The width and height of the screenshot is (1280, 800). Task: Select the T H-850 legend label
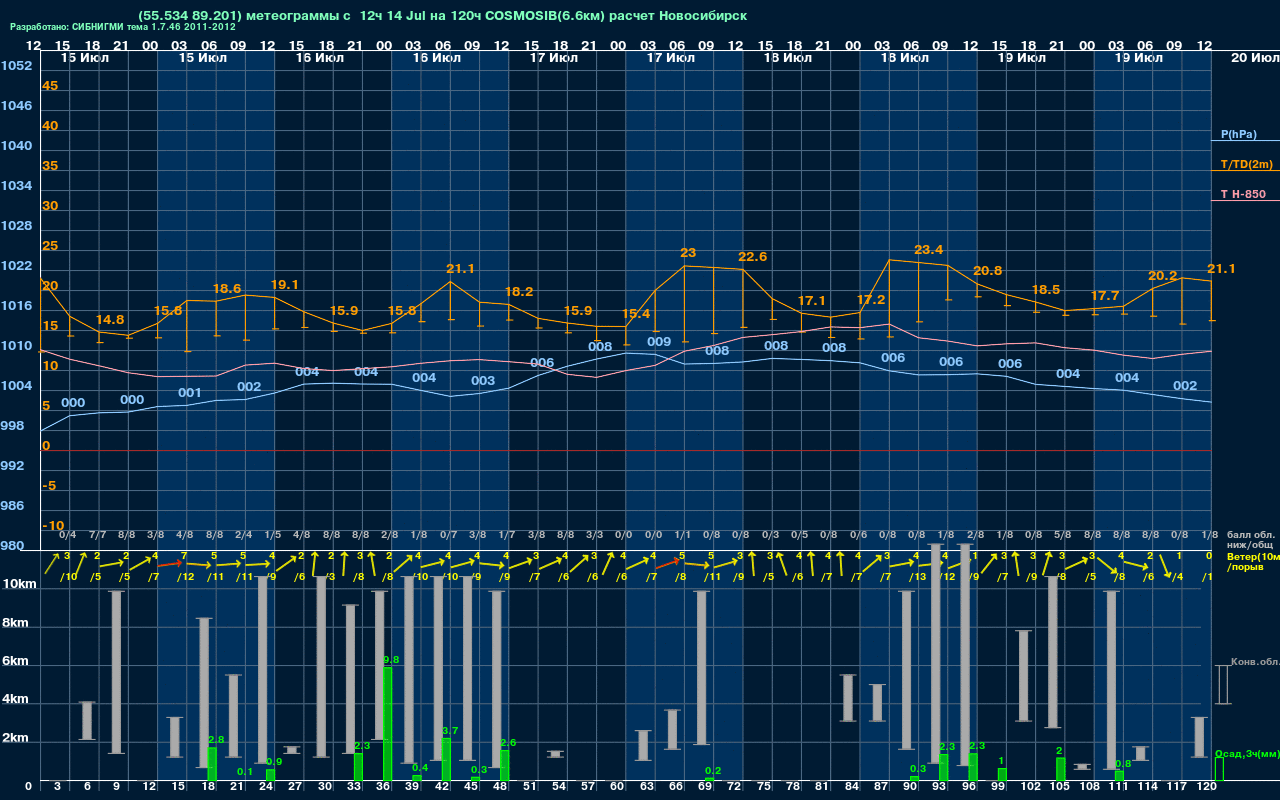pyautogui.click(x=1242, y=194)
